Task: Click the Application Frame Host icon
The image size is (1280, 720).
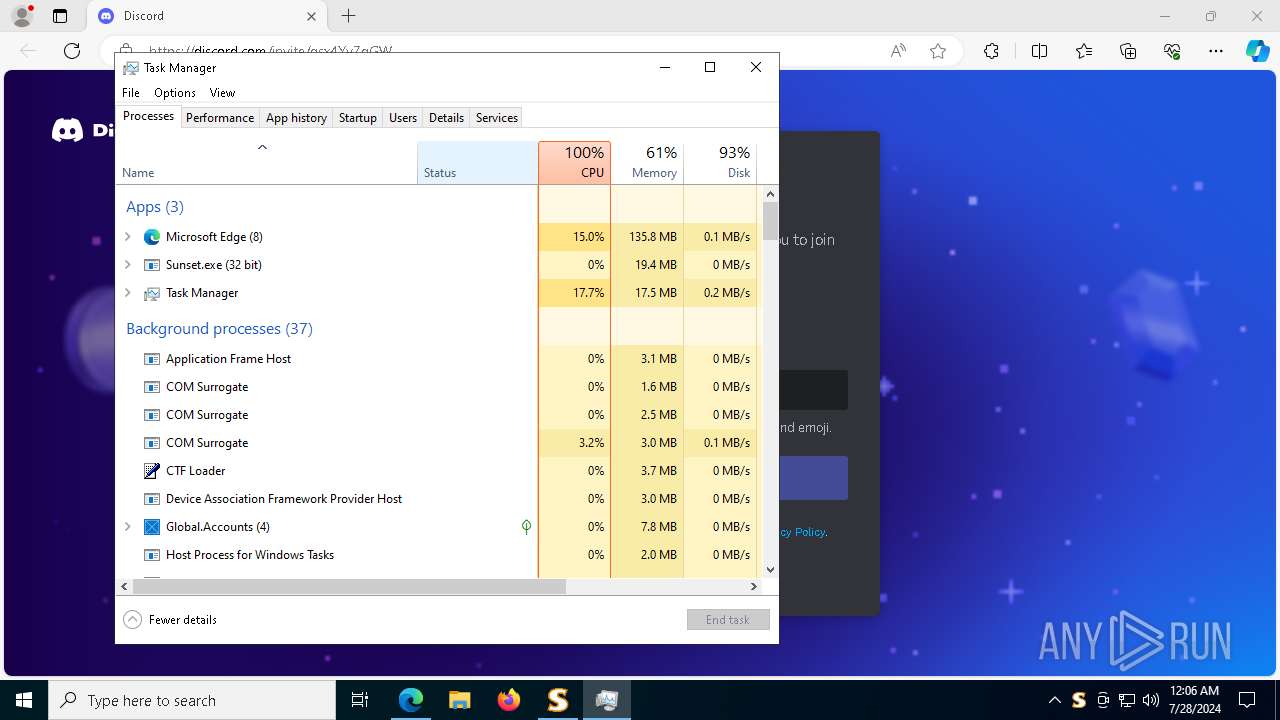Action: 152,359
